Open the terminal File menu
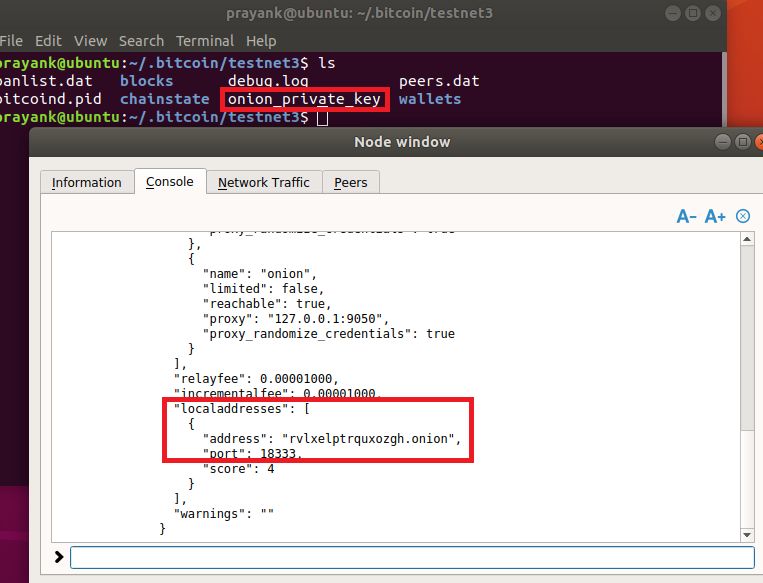 pos(11,41)
